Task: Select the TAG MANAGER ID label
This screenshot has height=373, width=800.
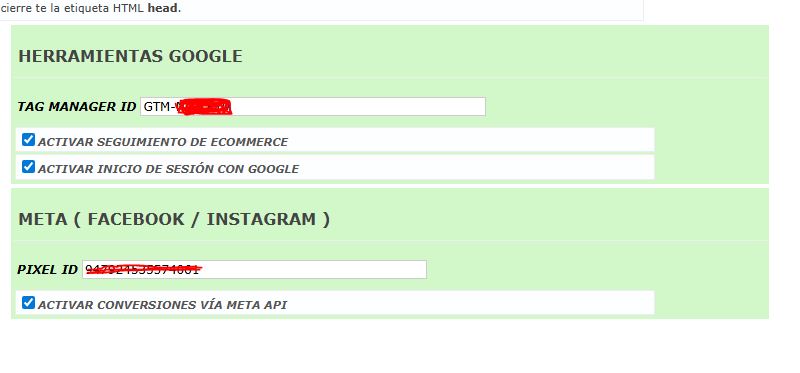Action: 77,107
